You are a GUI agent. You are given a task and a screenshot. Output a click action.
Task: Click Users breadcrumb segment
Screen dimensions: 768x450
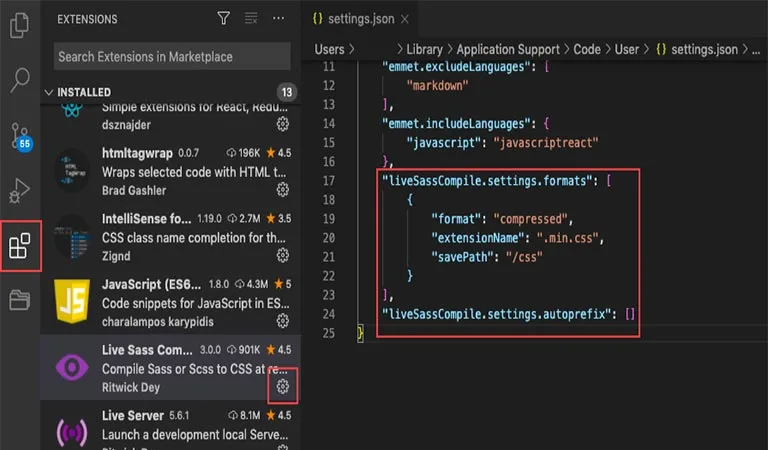329,49
